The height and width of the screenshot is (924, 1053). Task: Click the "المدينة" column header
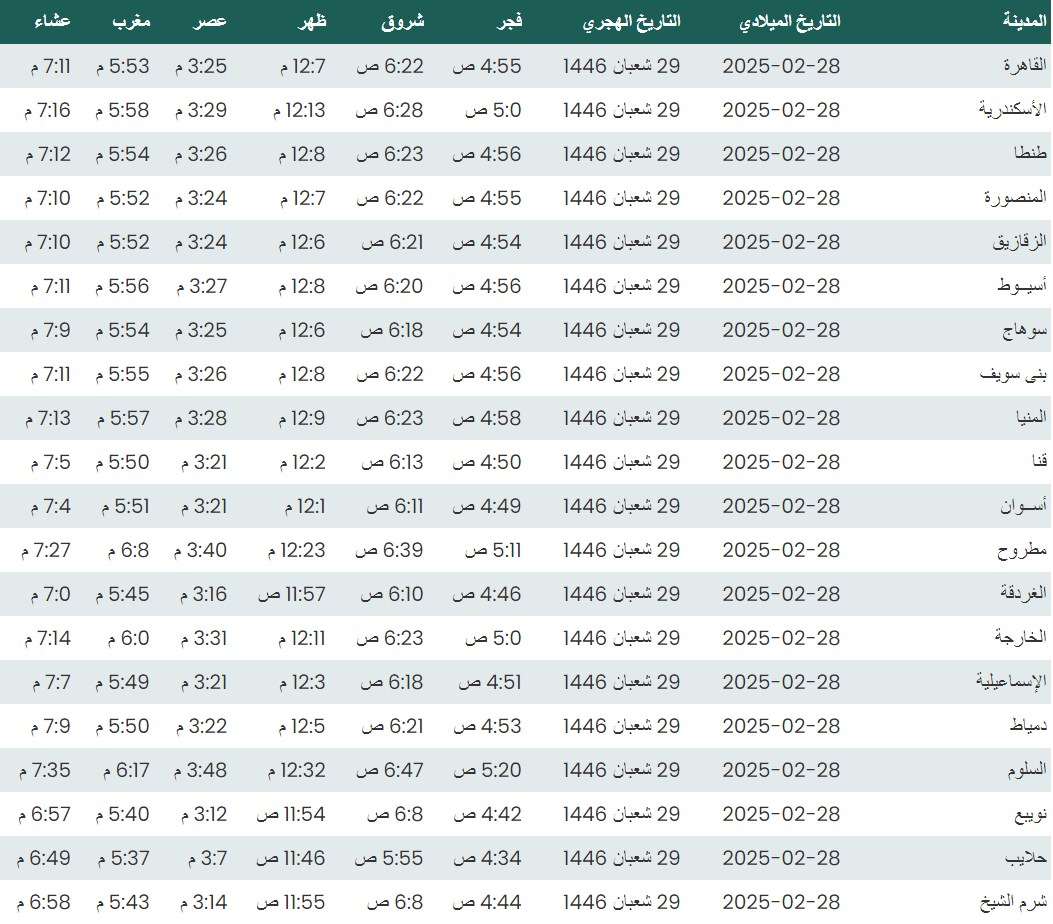pos(1024,21)
